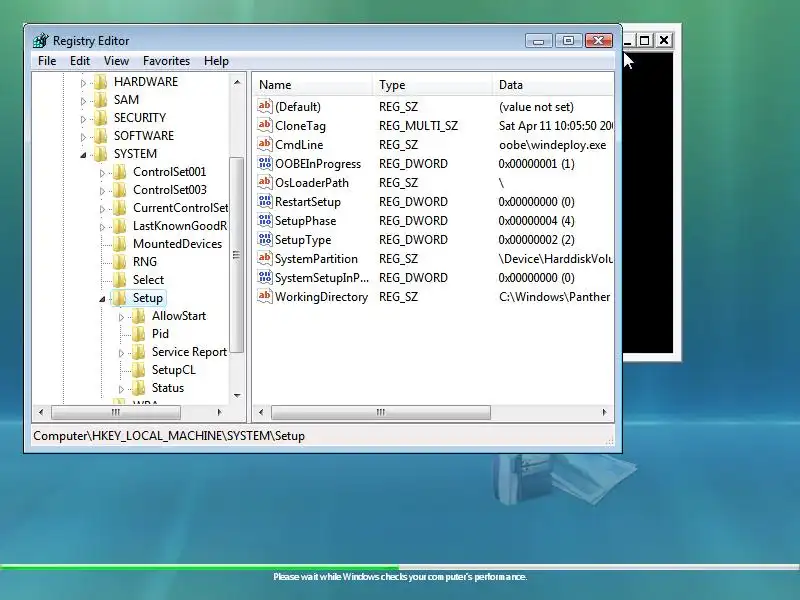Click the ControlSet003 folder icon
The image size is (800, 600).
tap(119, 190)
